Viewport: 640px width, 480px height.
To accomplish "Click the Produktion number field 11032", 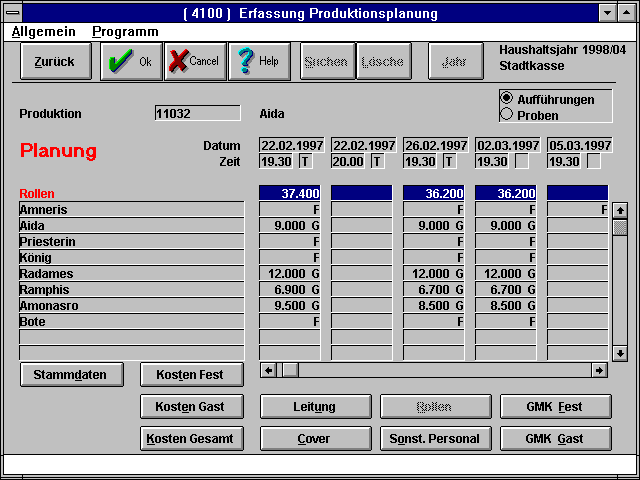I will click(197, 114).
